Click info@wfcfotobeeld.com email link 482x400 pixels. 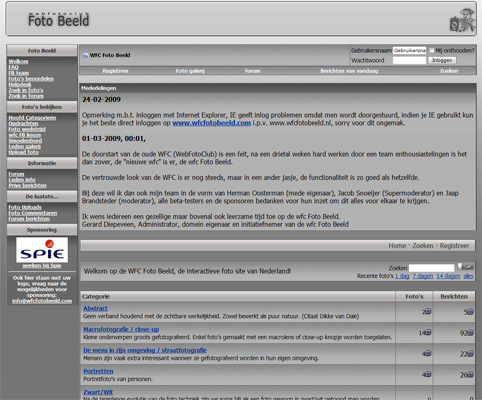42,301
